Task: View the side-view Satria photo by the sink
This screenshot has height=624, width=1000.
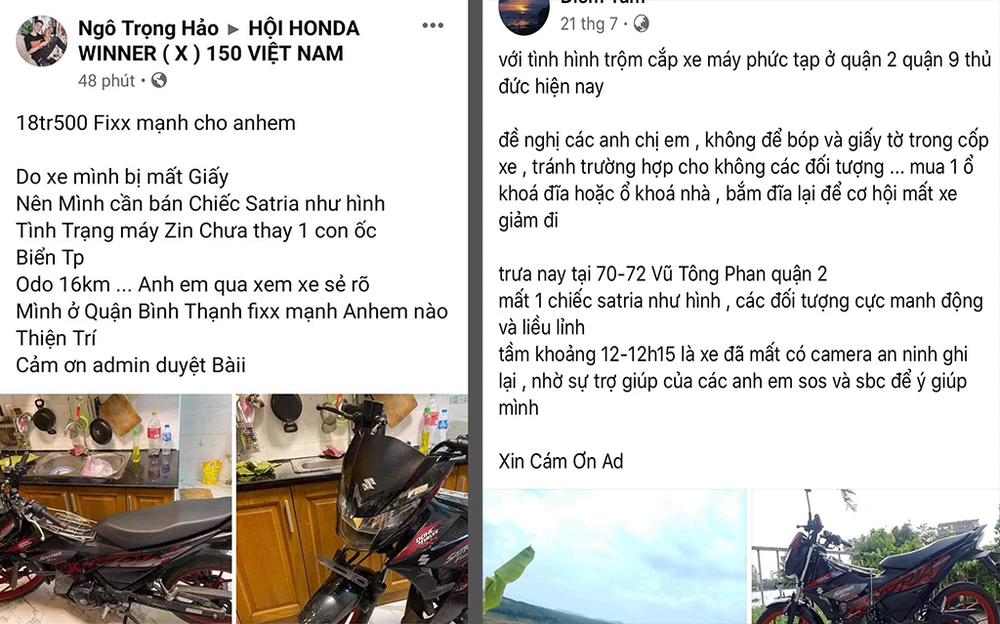Action: coord(115,509)
